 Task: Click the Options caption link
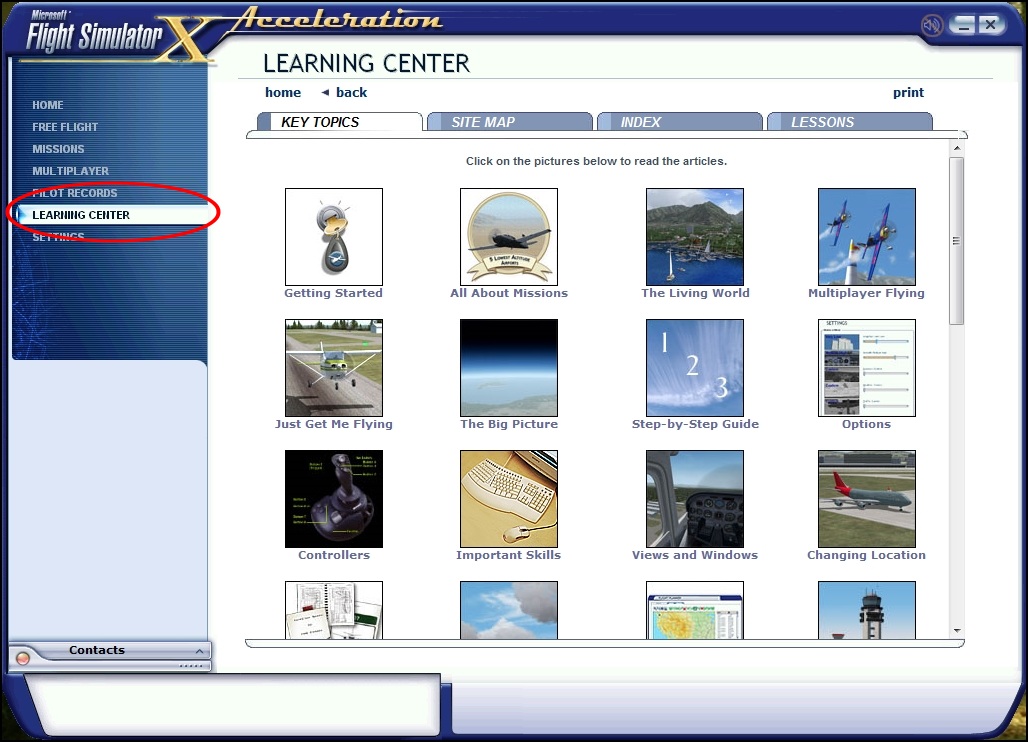tap(866, 424)
